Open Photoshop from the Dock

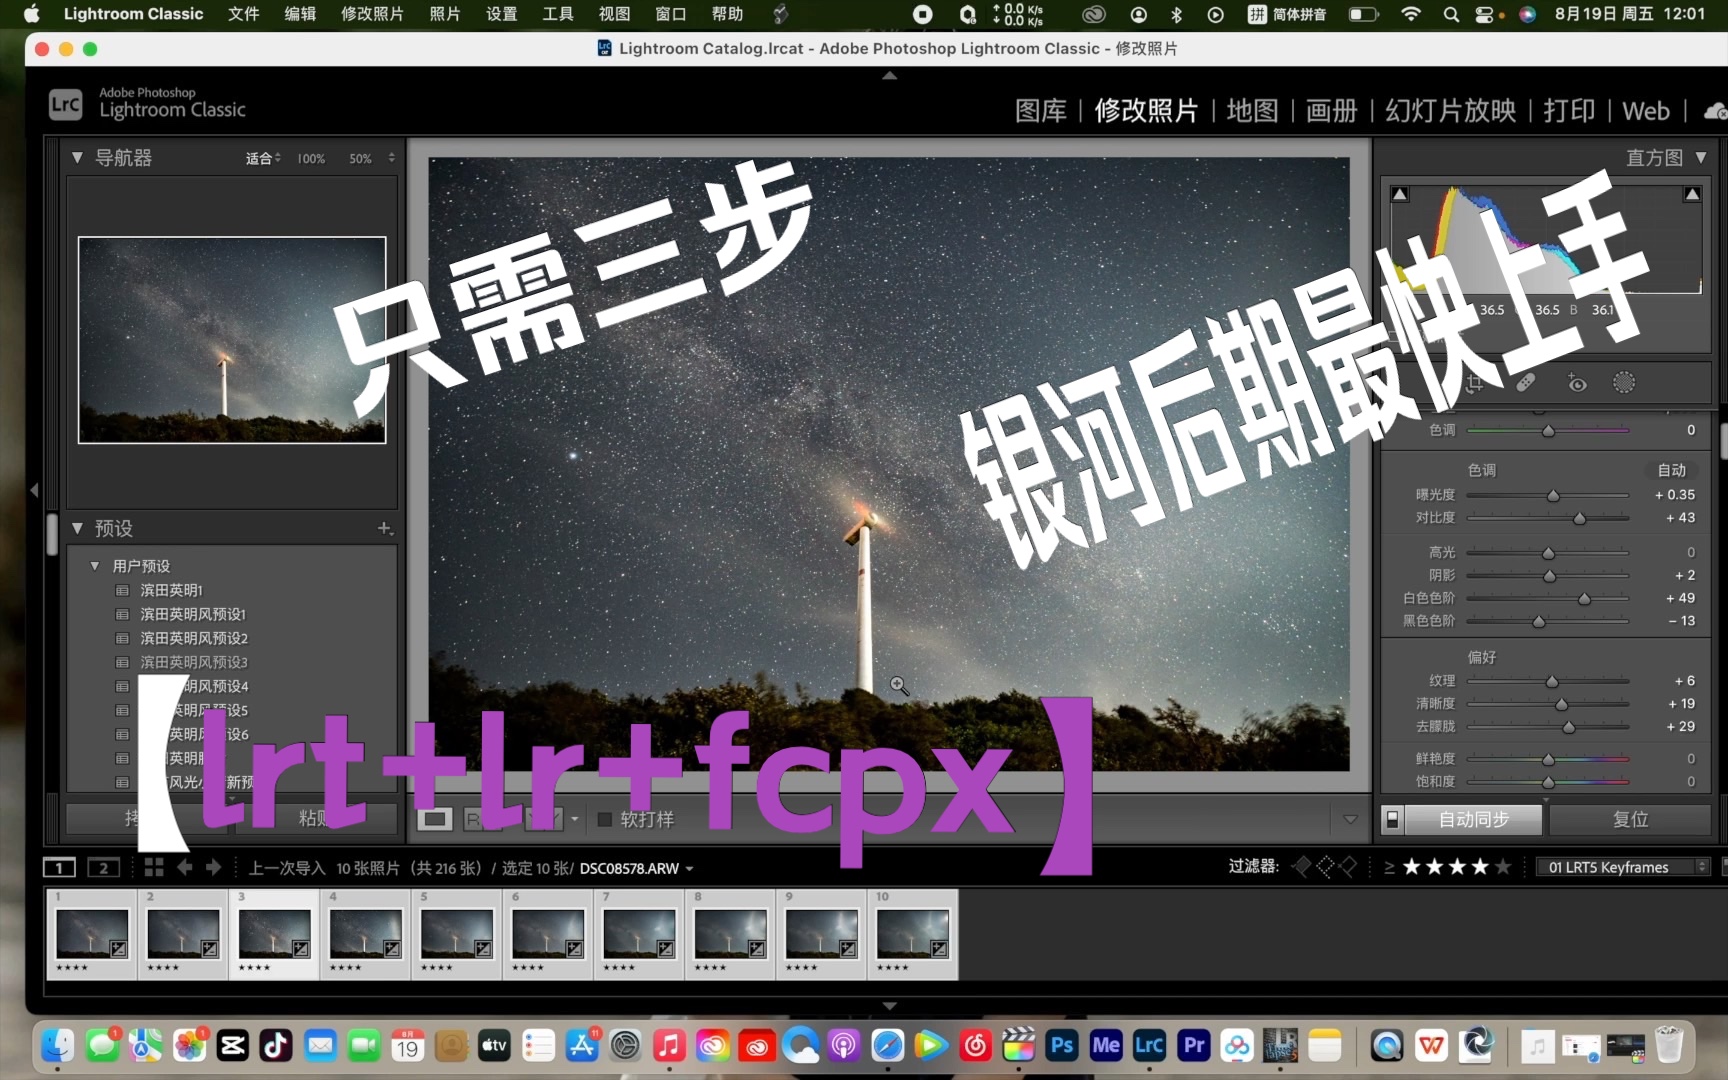tap(1062, 1047)
